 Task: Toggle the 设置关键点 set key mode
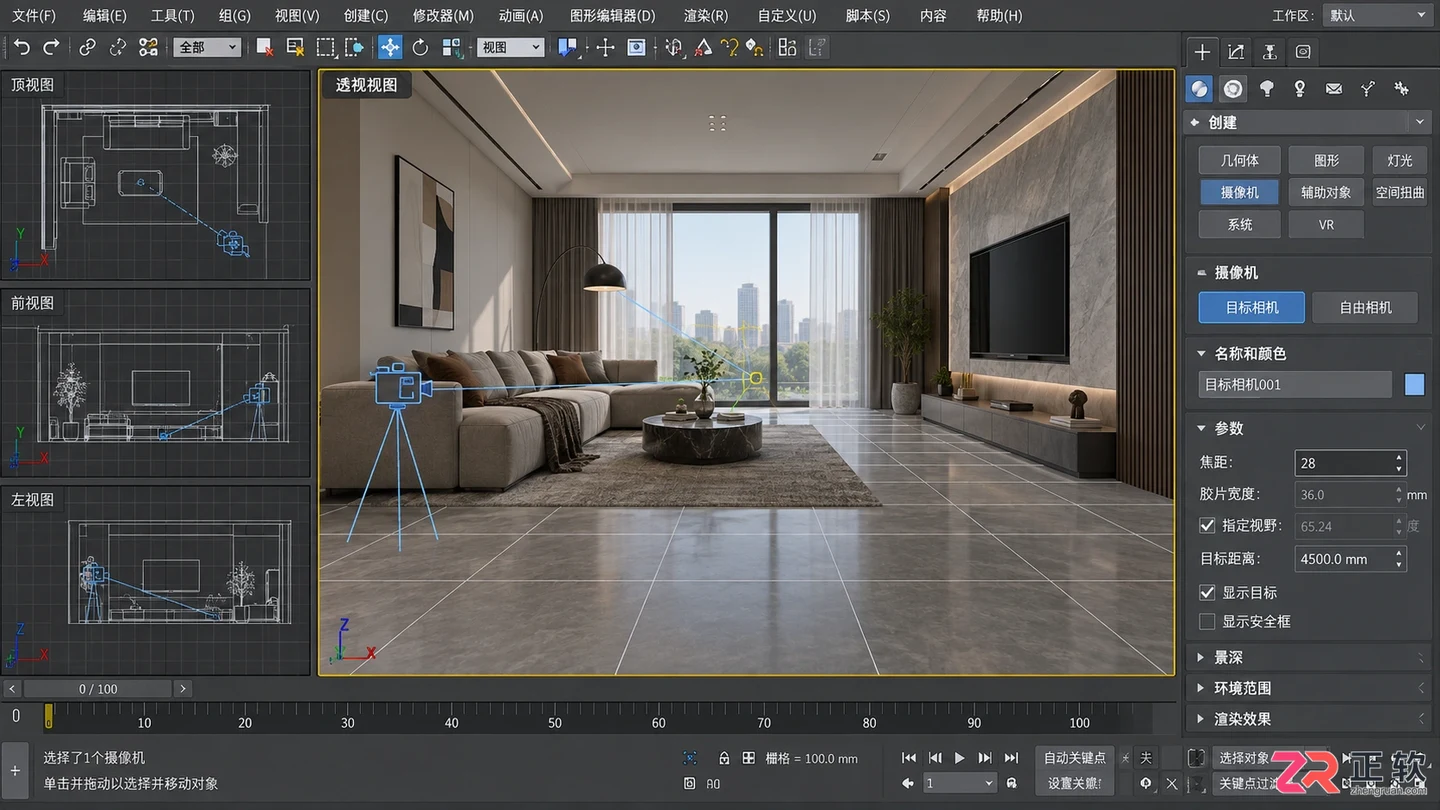[1074, 783]
